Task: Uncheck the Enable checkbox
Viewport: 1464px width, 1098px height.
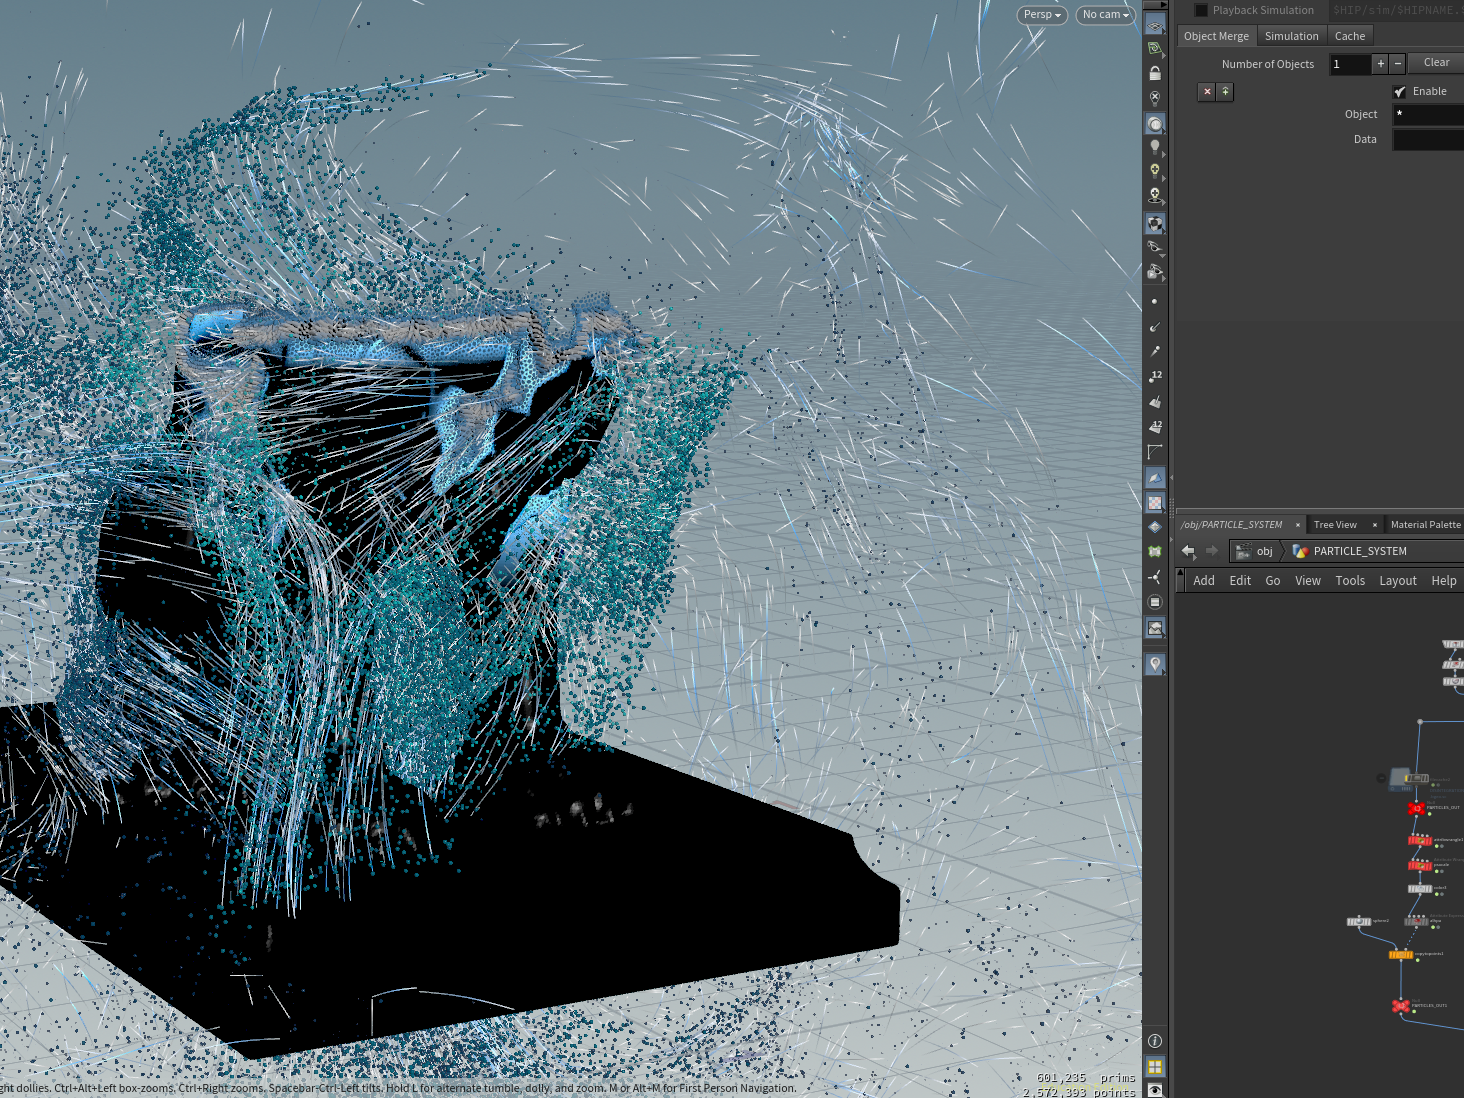Action: tap(1400, 91)
